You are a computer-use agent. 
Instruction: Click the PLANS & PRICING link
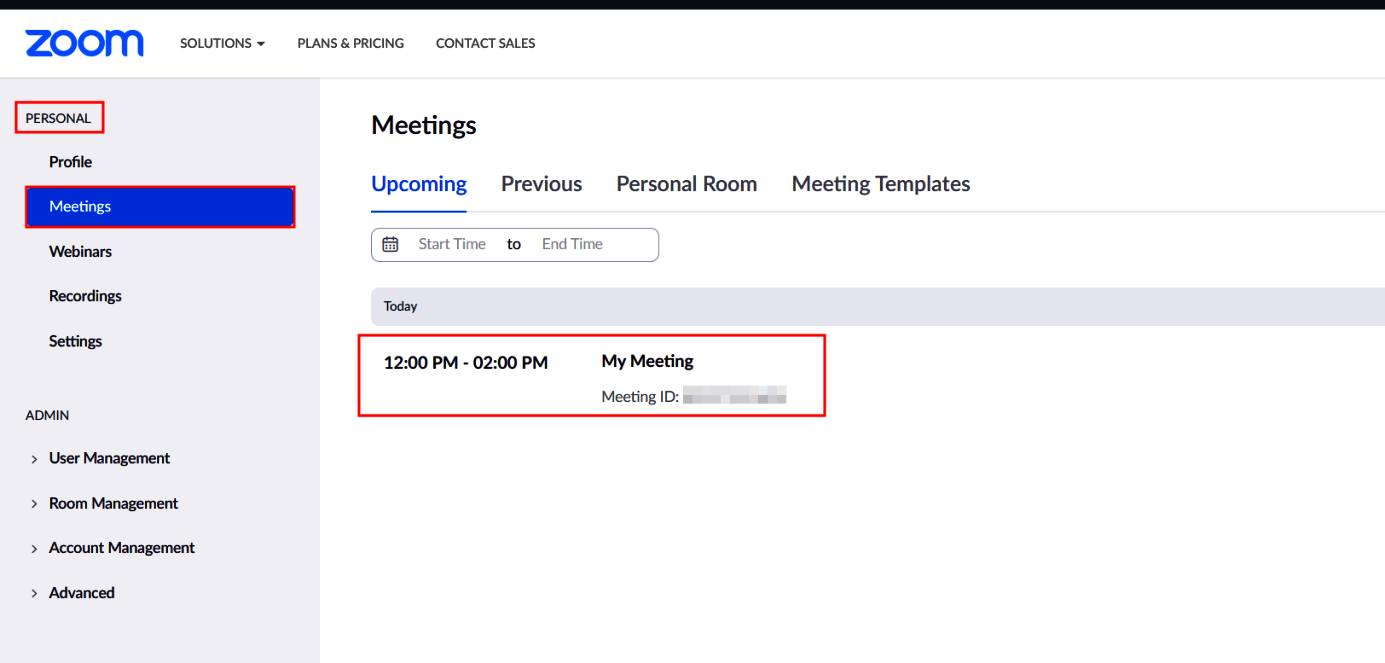click(x=350, y=43)
